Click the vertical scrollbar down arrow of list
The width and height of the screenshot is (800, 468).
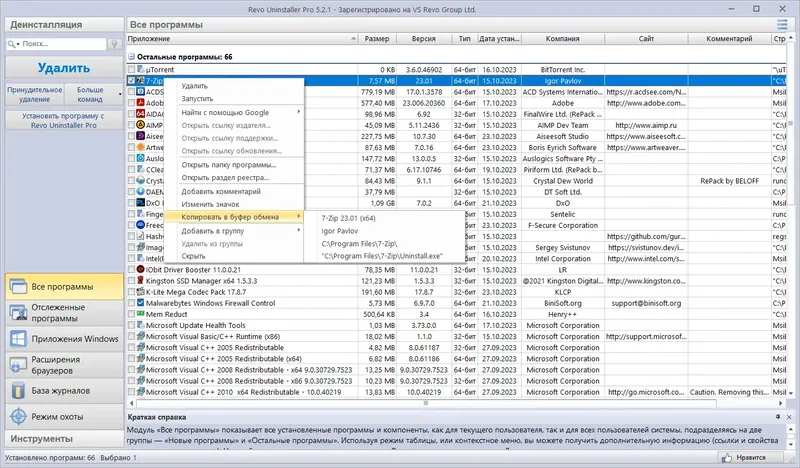tap(791, 393)
